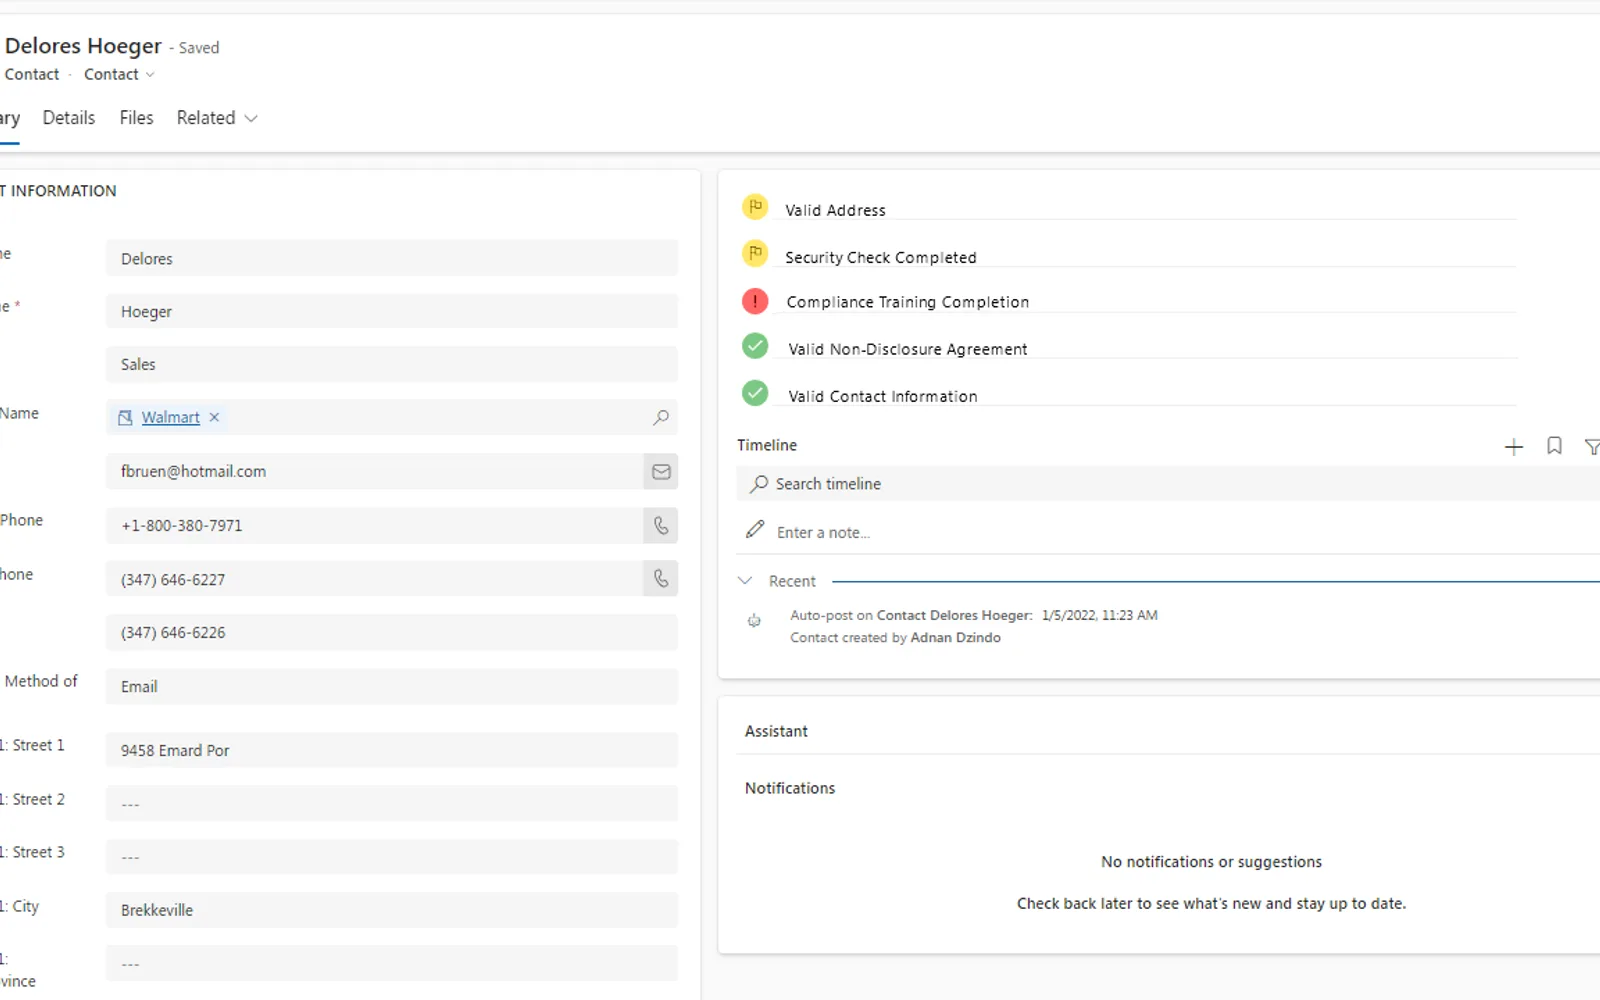Click the auto-post icon in the timeline entry
This screenshot has width=1600, height=1000.
(x=754, y=621)
